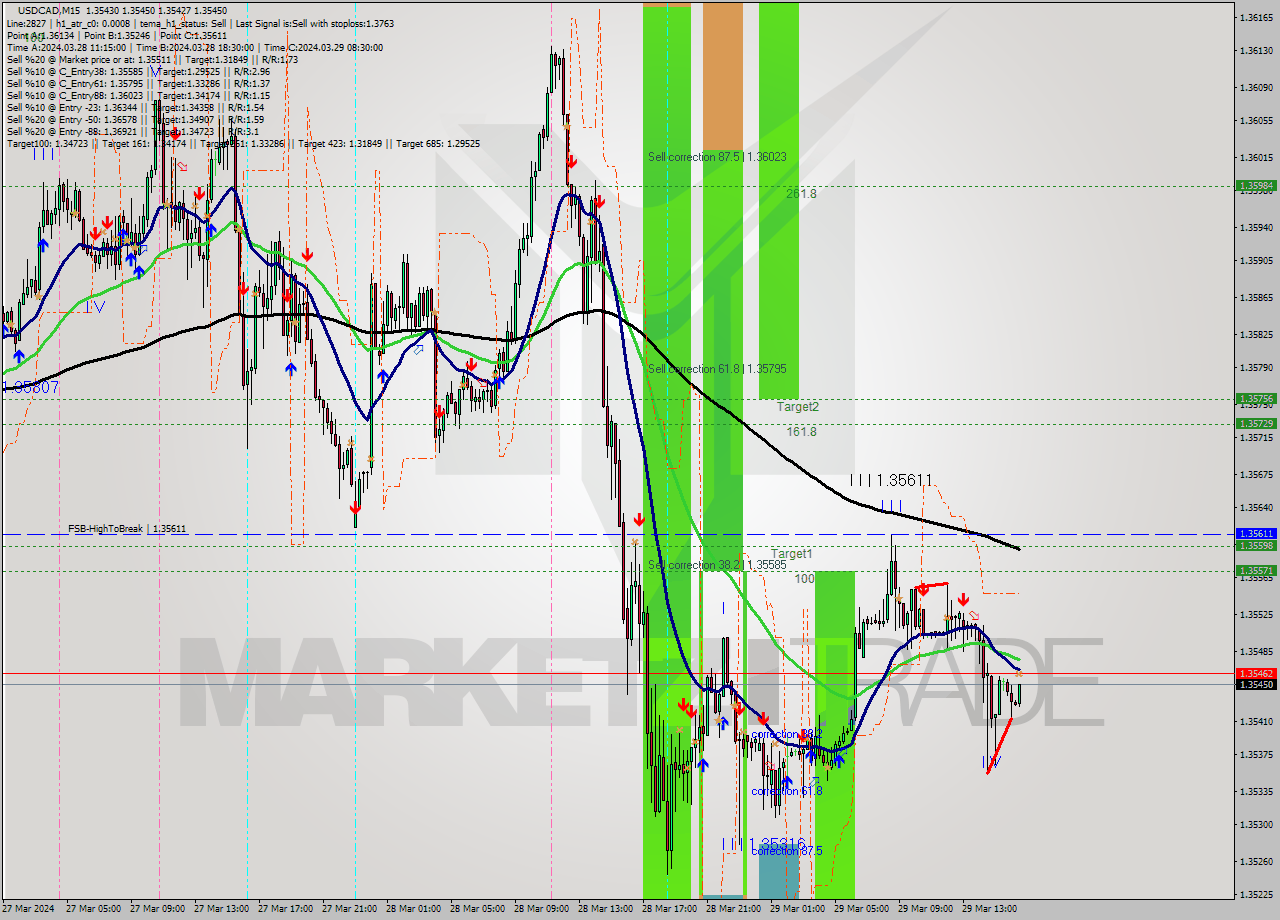Click the 261.8 Fibonacci level label

[801, 194]
